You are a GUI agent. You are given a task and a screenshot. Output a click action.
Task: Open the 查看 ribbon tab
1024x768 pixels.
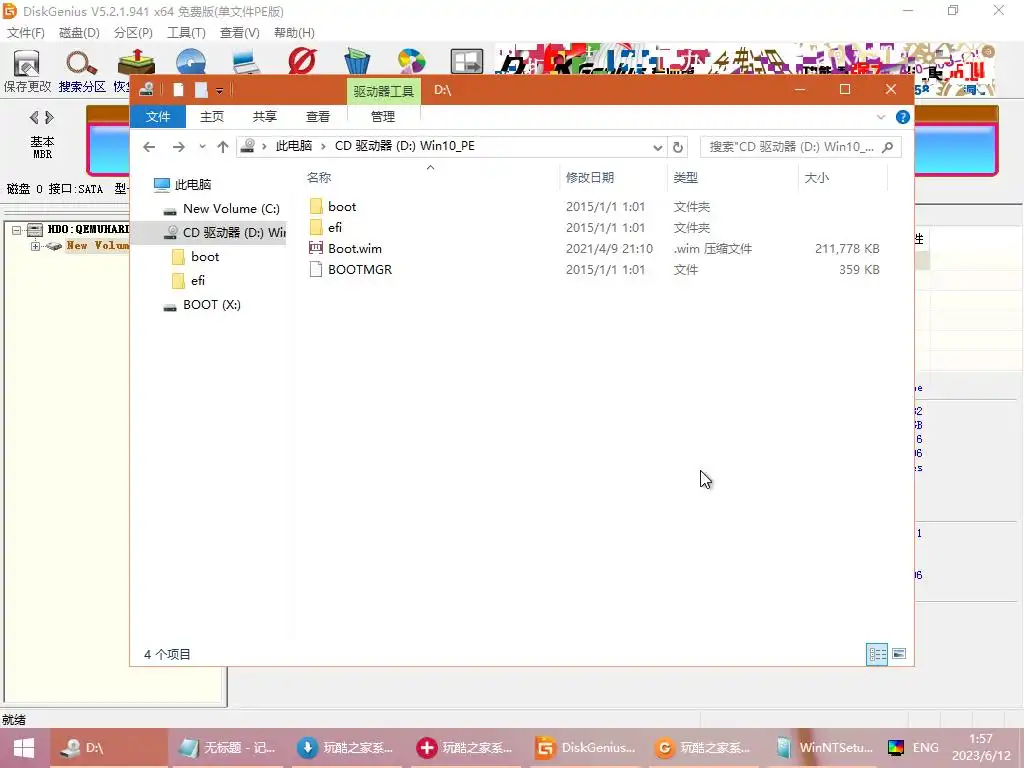tap(317, 116)
